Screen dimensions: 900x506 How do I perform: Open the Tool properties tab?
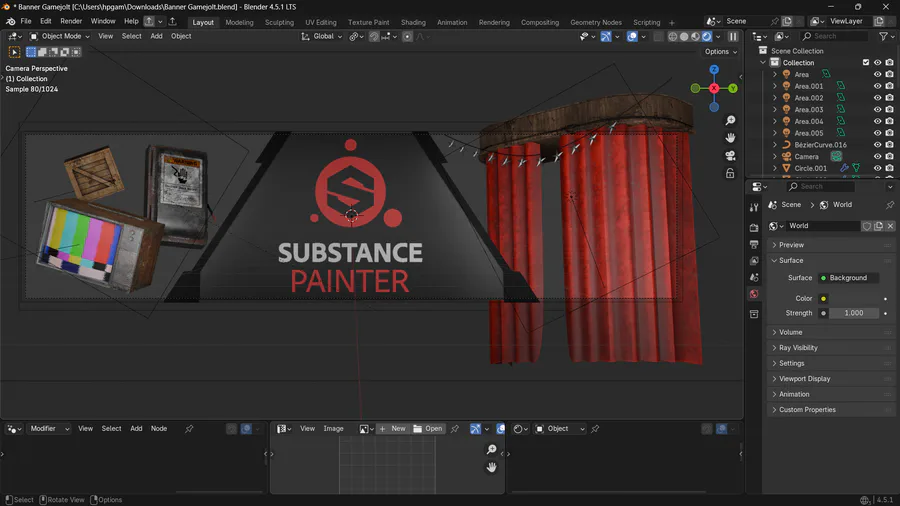point(754,208)
